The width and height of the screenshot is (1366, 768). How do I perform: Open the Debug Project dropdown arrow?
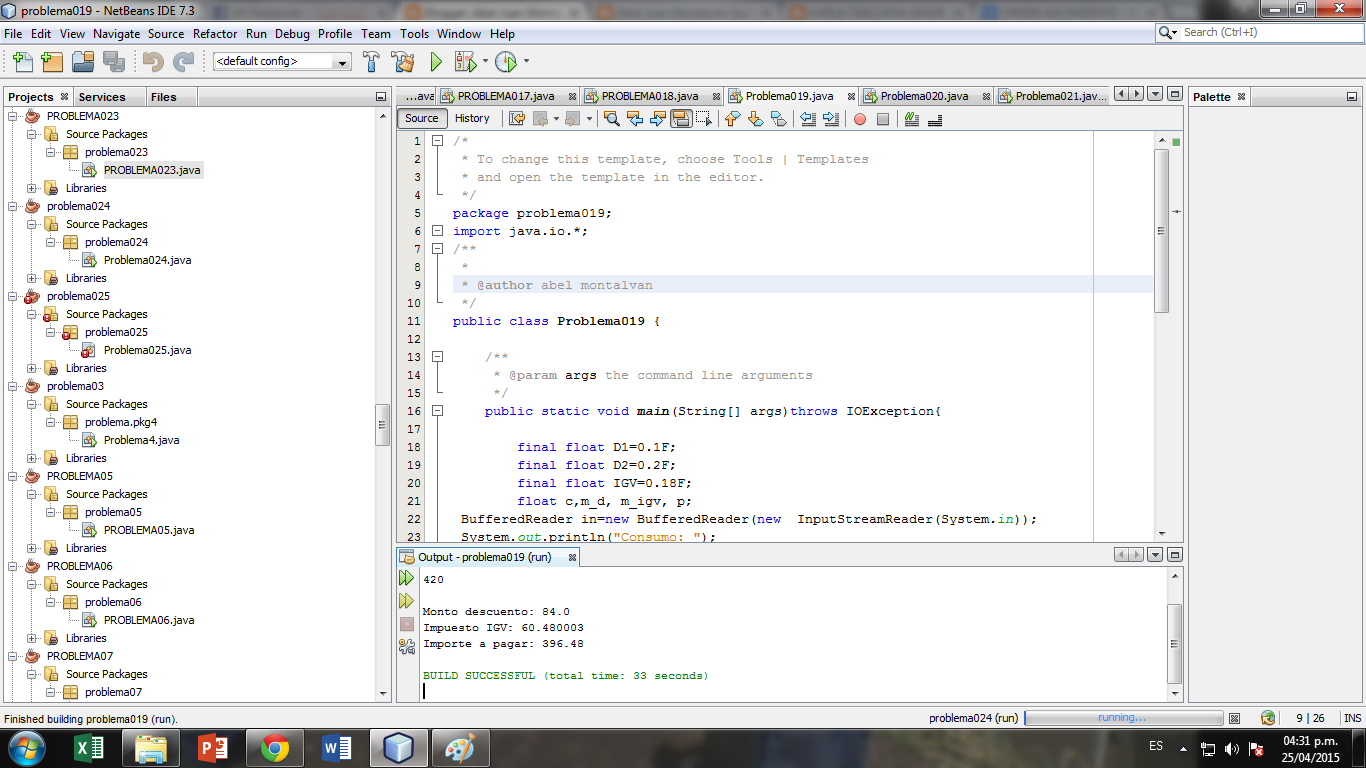[x=485, y=61]
